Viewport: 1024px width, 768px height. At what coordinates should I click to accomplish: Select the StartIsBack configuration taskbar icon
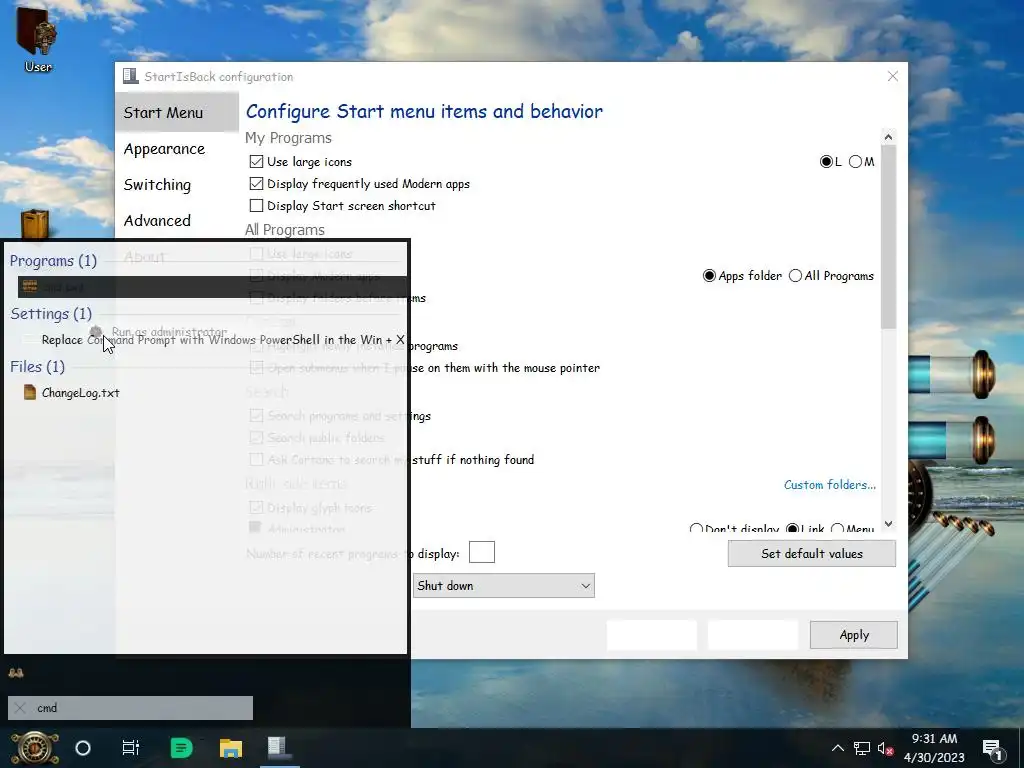tap(279, 748)
